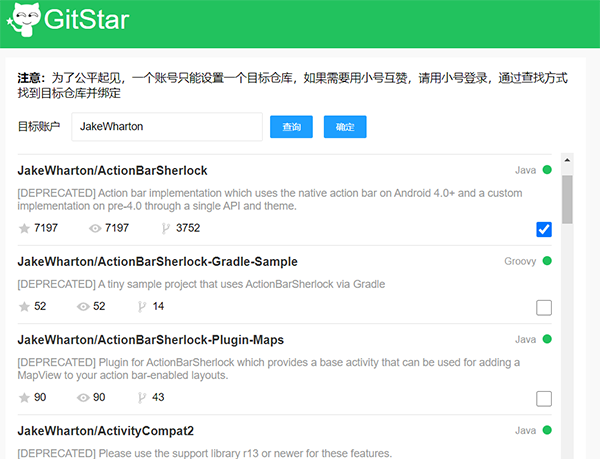Image resolution: width=600 pixels, height=459 pixels.
Task: Click the fork count 3752
Action: coord(188,228)
